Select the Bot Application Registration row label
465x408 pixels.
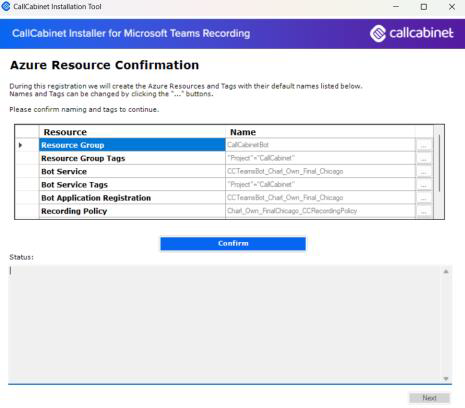click(x=132, y=198)
